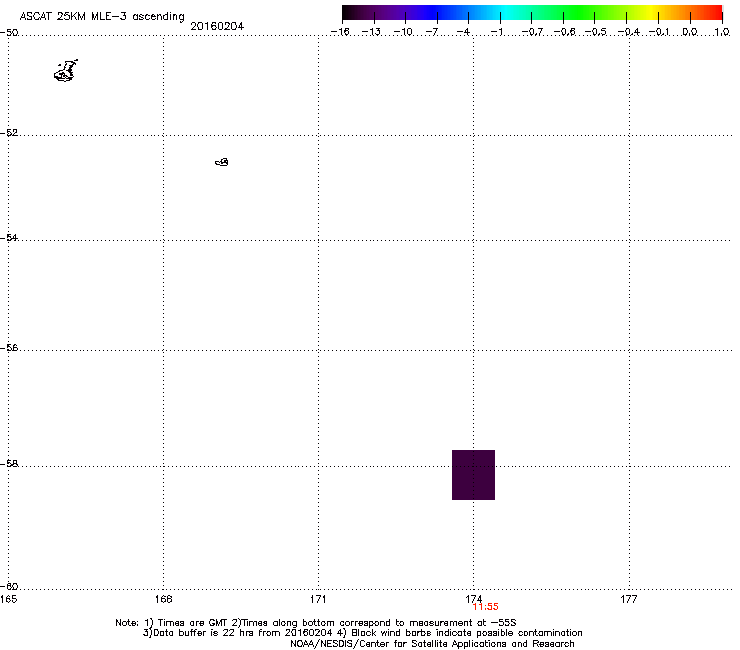Viewport: 740px width, 650px height.
Task: Click the color bar label '-7'
Action: [x=432, y=32]
